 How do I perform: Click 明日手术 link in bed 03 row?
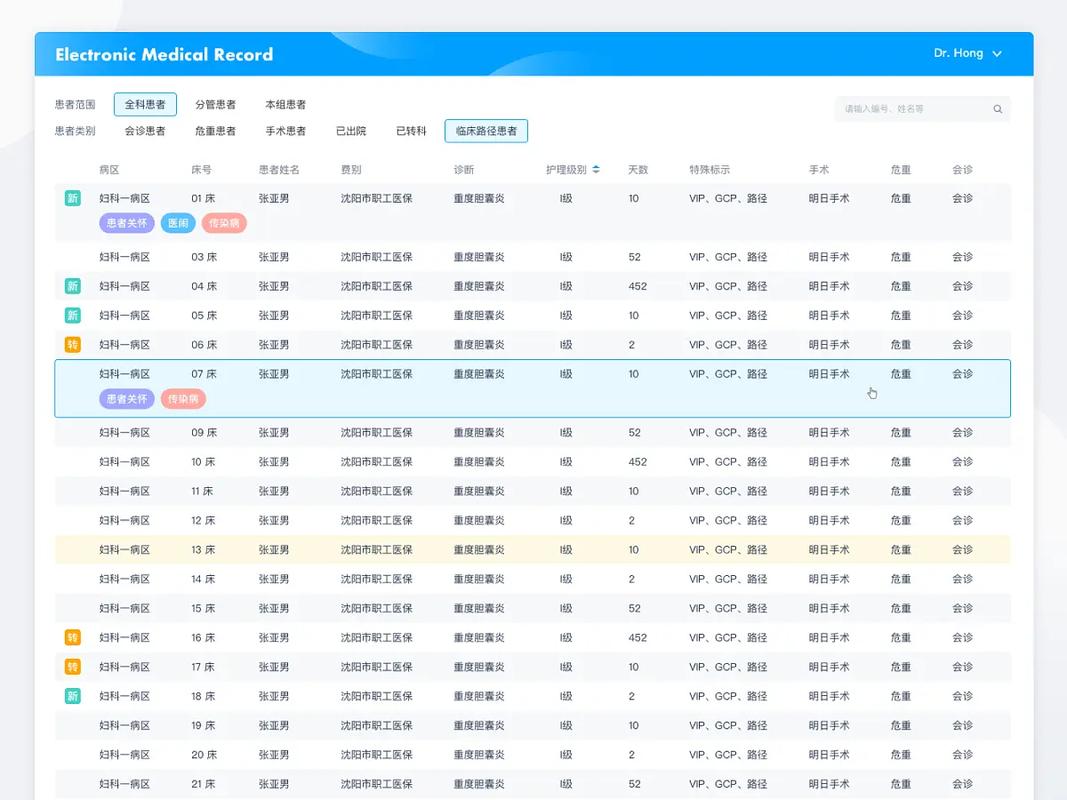click(829, 257)
